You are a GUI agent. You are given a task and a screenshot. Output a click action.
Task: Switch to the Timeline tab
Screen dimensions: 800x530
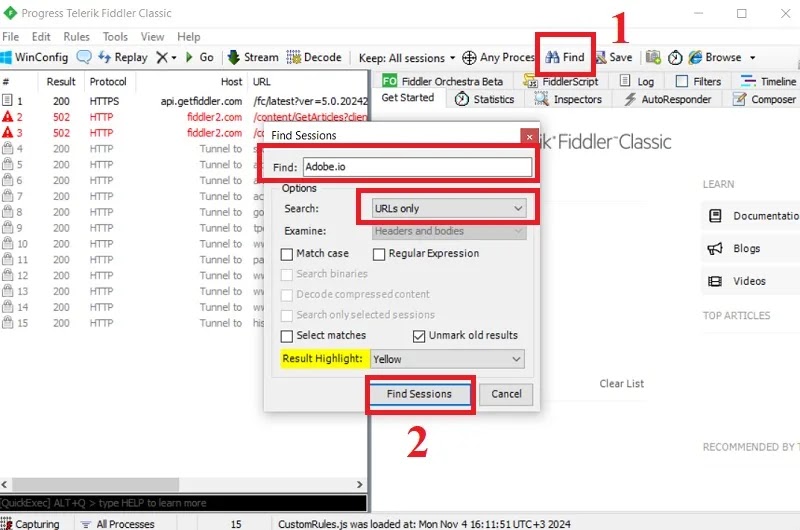coord(768,81)
